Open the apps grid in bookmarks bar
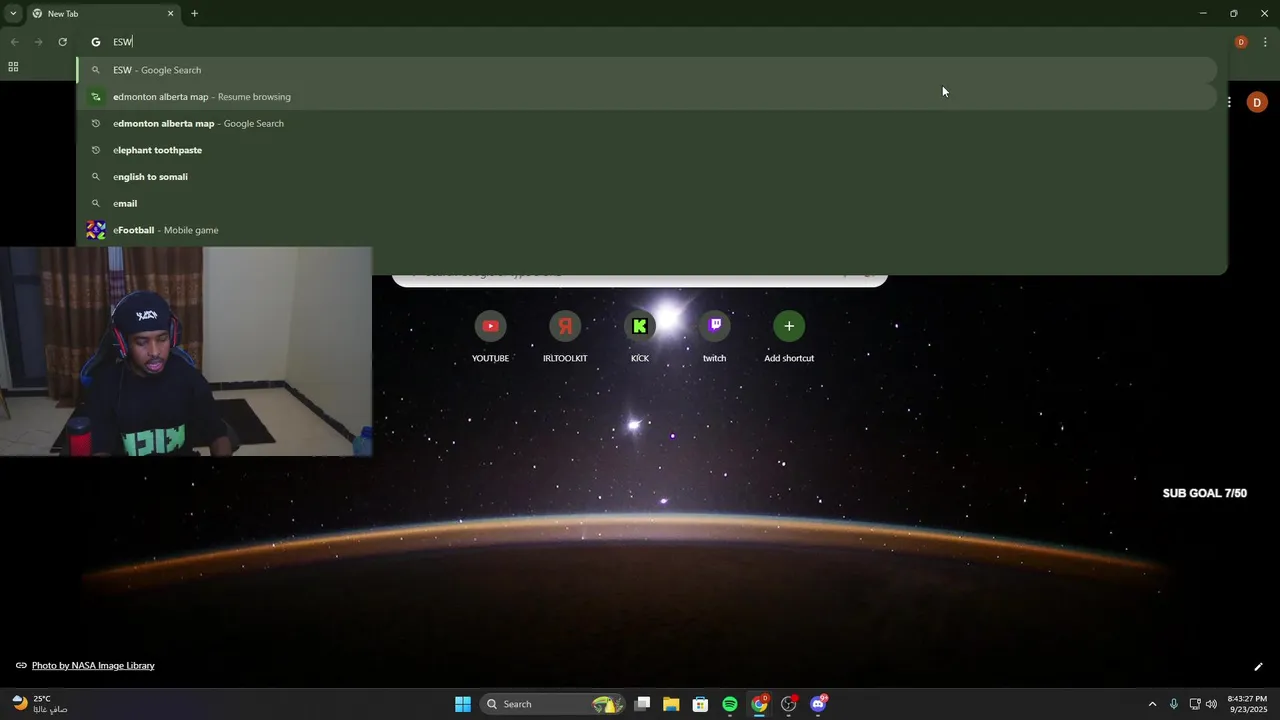1280x720 pixels. pos(13,67)
